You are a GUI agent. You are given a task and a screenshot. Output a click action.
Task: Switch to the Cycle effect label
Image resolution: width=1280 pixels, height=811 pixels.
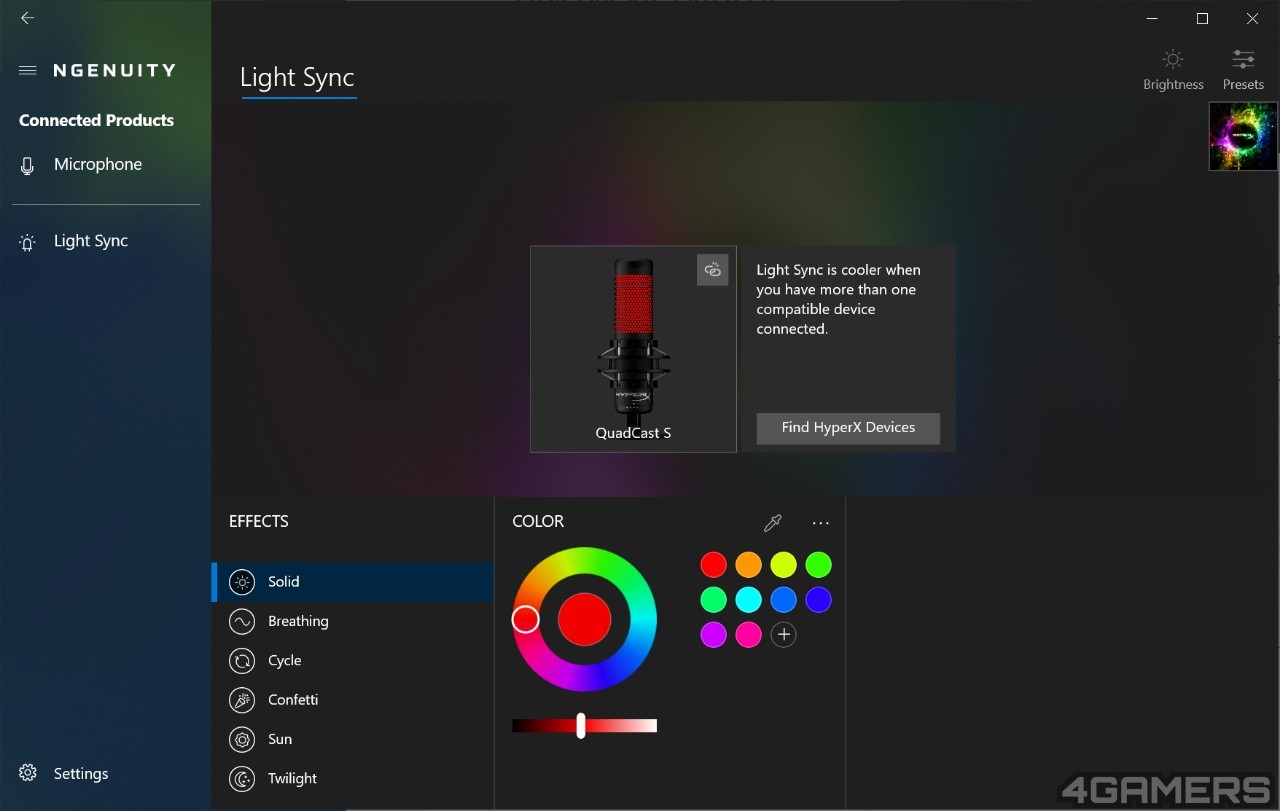(285, 661)
